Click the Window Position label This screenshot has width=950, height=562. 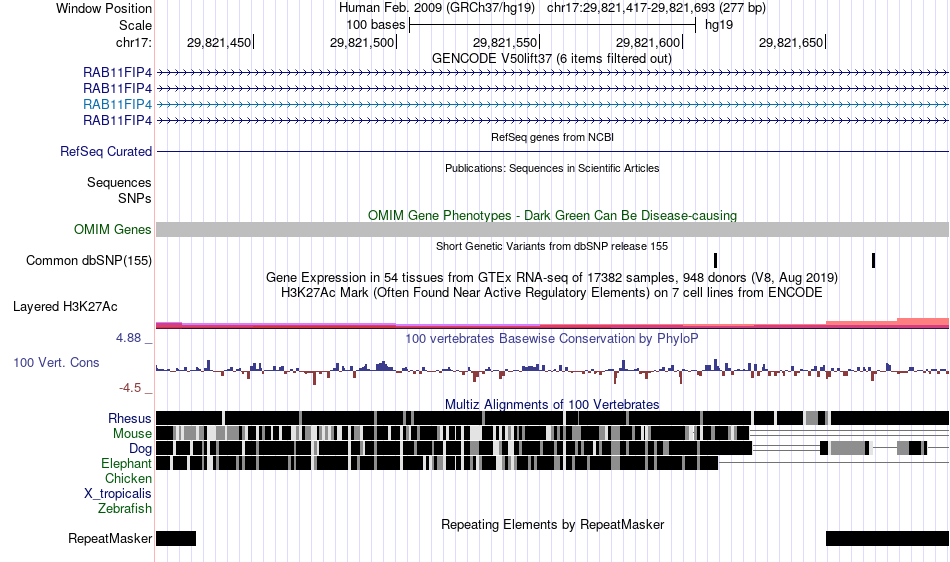point(104,8)
